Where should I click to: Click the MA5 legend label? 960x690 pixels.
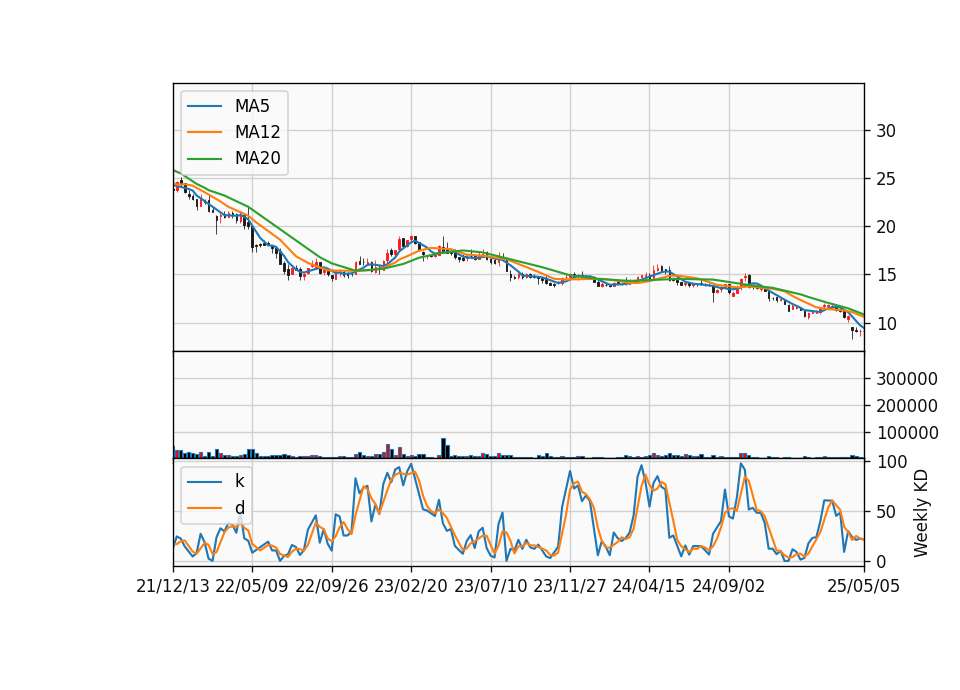coord(252,106)
